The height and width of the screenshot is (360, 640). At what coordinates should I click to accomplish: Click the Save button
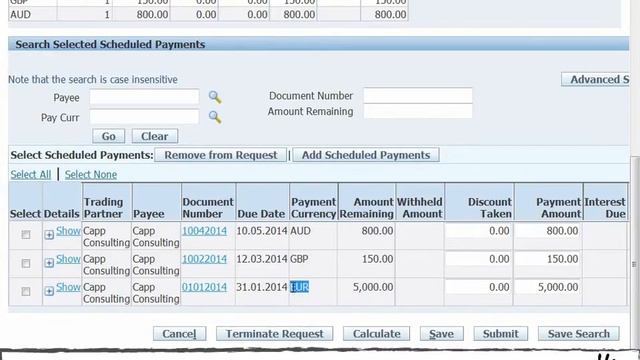(442, 334)
